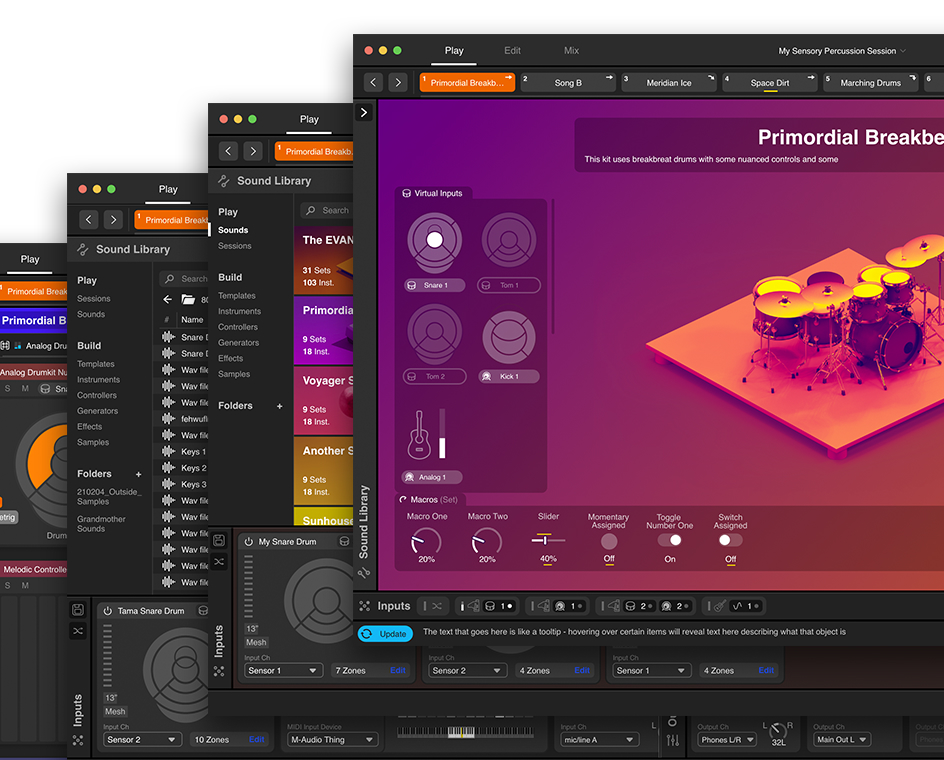Image resolution: width=944 pixels, height=760 pixels.
Task: Switch to the Mix tab
Action: [571, 51]
